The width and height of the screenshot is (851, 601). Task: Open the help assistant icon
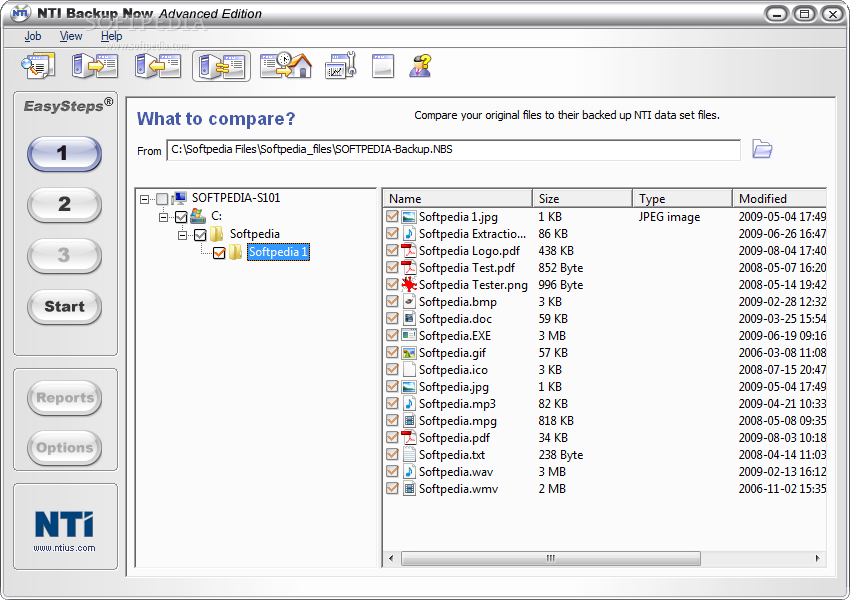tap(421, 66)
